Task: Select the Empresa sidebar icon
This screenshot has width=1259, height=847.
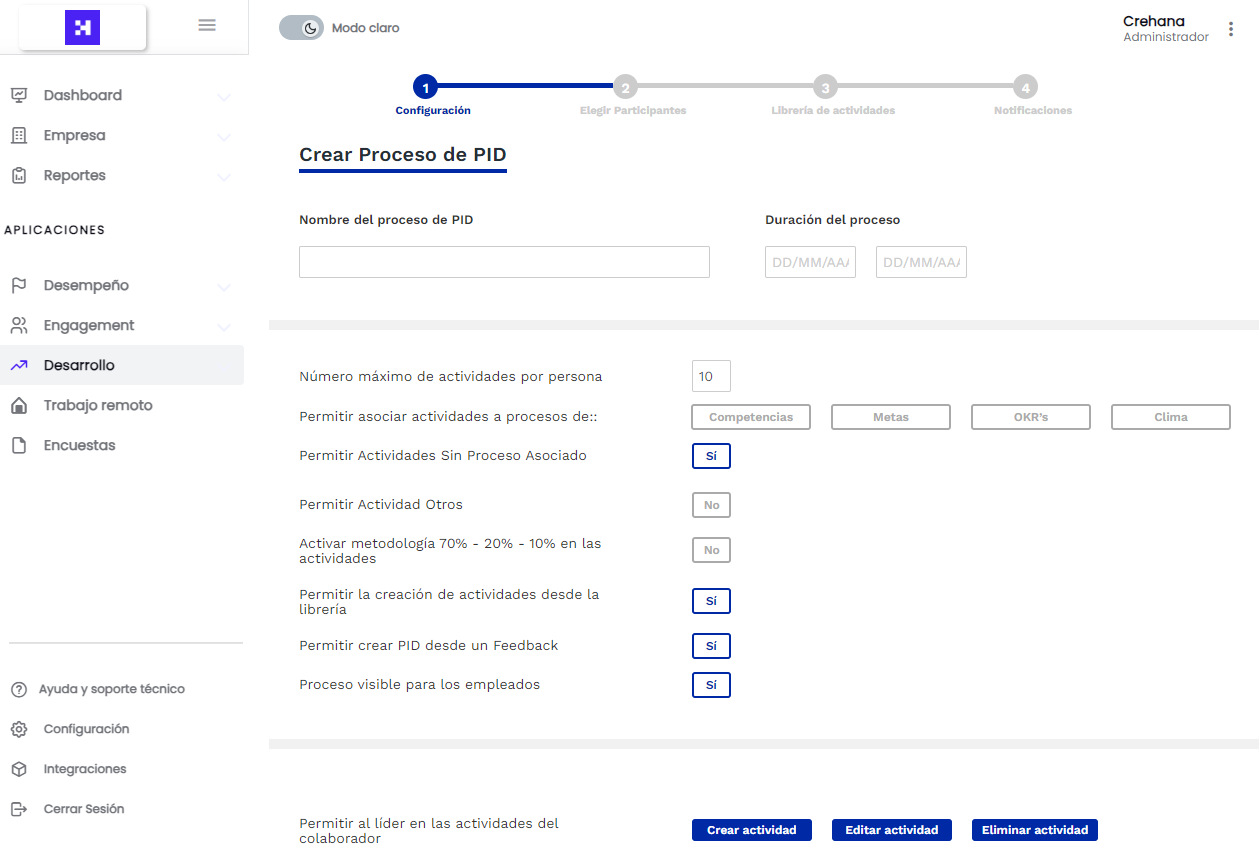Action: pyautogui.click(x=21, y=135)
